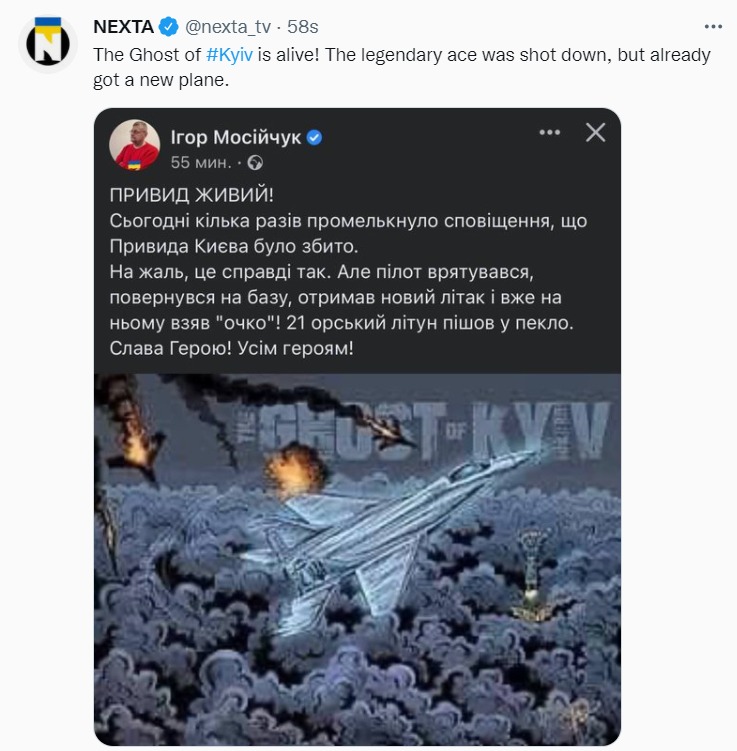Open the NEXTA profile avatar

pyautogui.click(x=47, y=44)
